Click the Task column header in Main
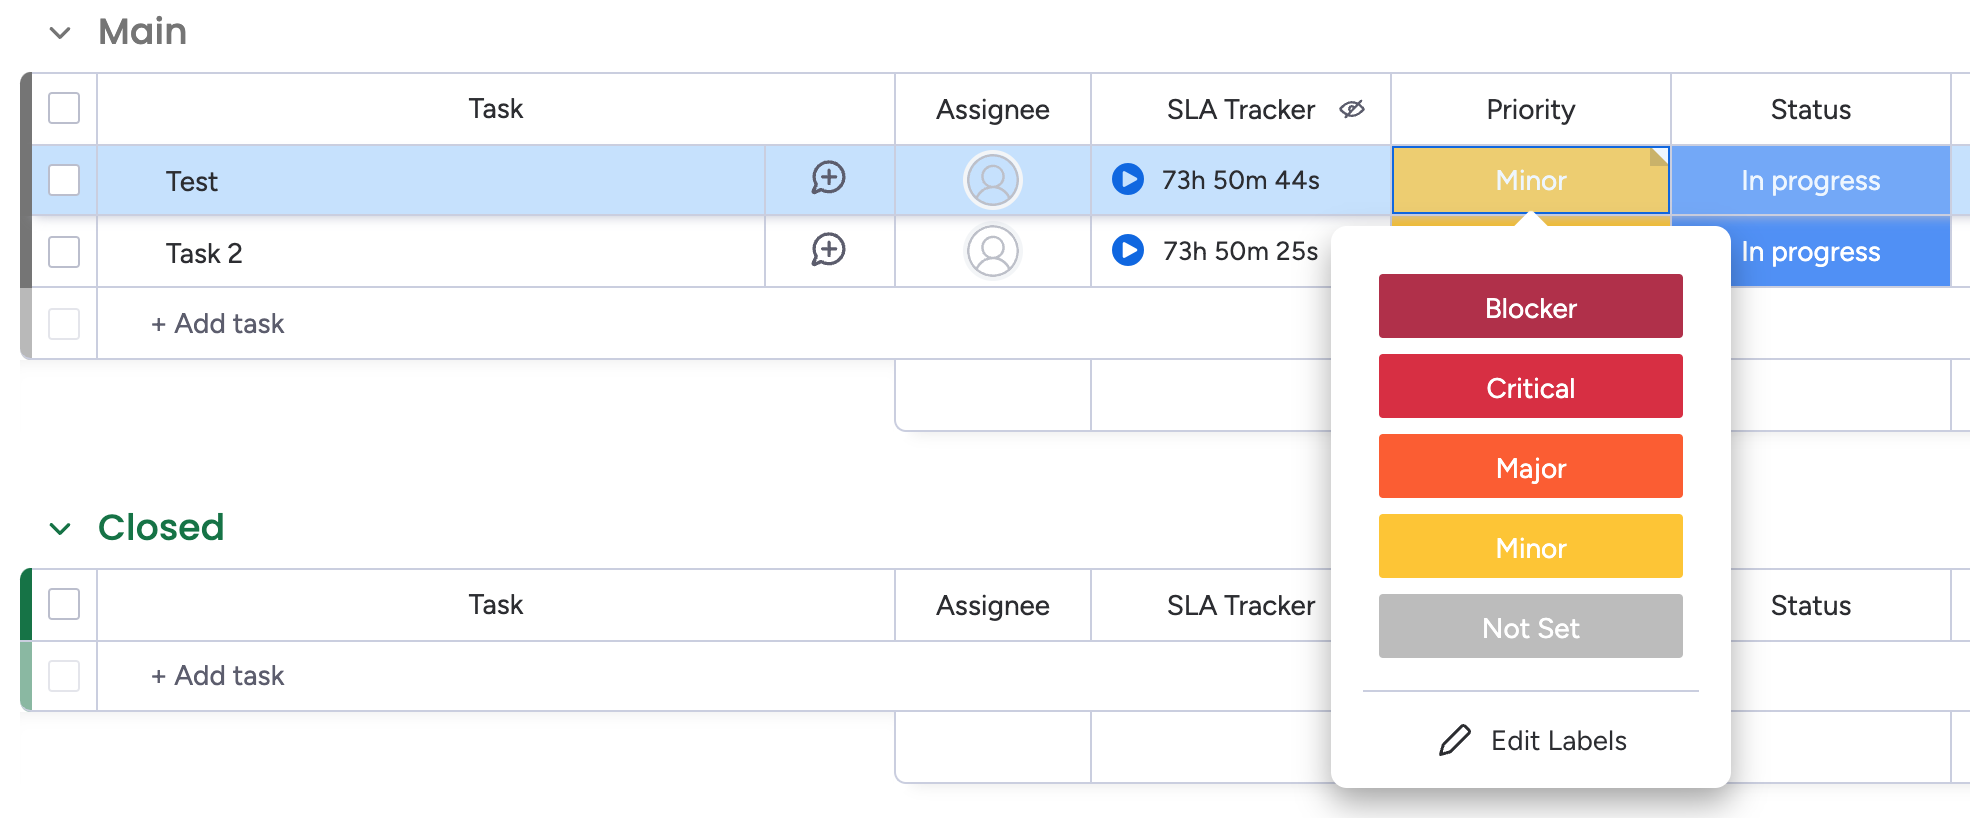 pyautogui.click(x=495, y=108)
